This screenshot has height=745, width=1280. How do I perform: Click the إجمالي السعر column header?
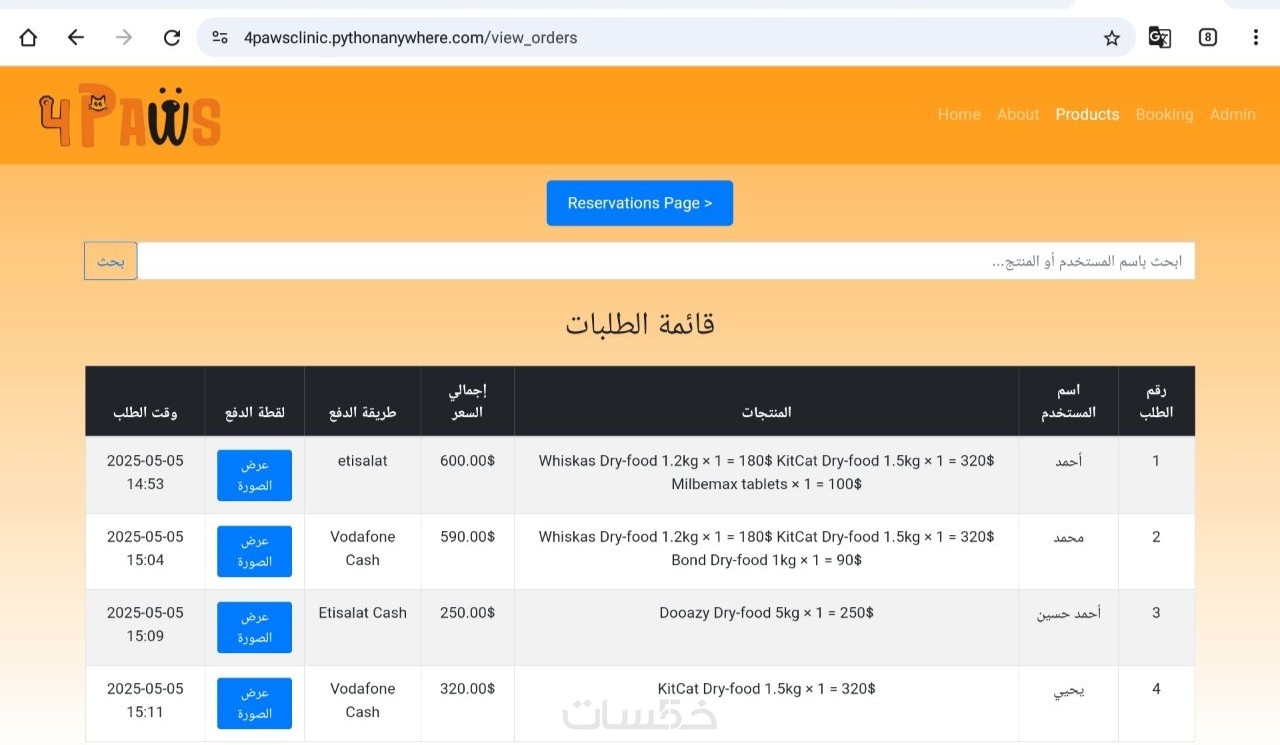(x=467, y=401)
